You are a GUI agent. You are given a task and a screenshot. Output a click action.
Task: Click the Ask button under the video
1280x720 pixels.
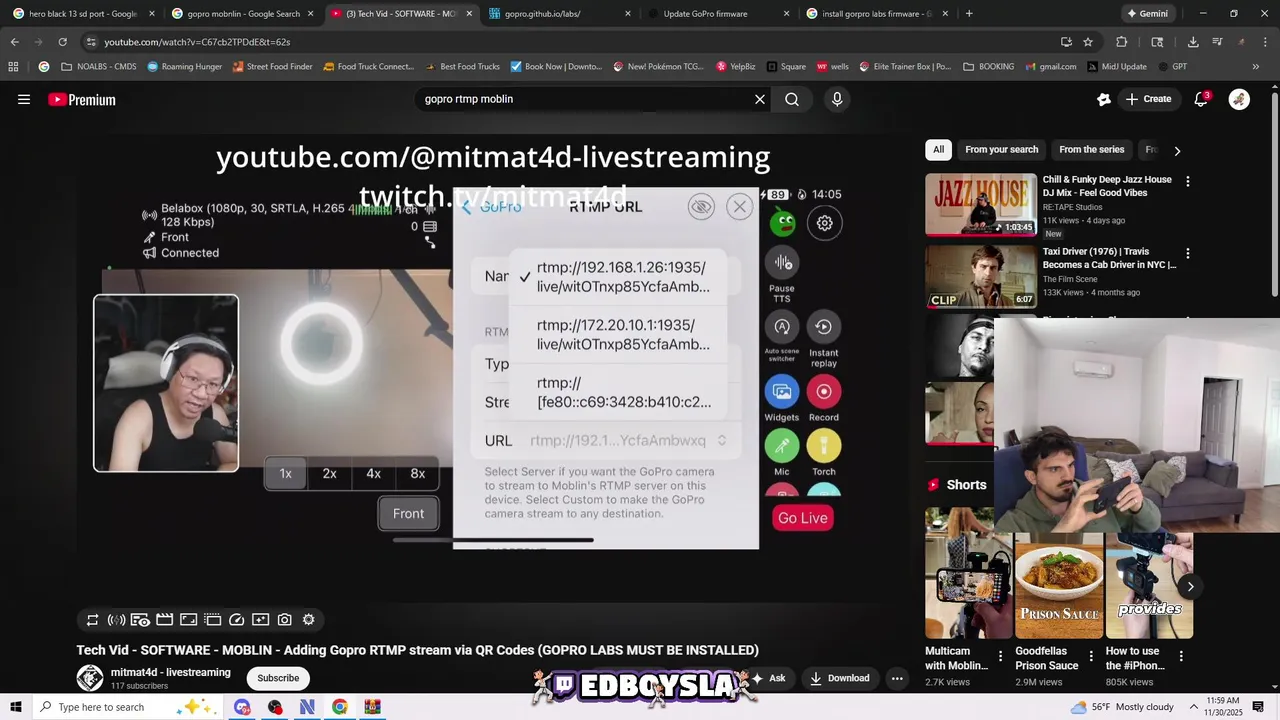point(768,678)
